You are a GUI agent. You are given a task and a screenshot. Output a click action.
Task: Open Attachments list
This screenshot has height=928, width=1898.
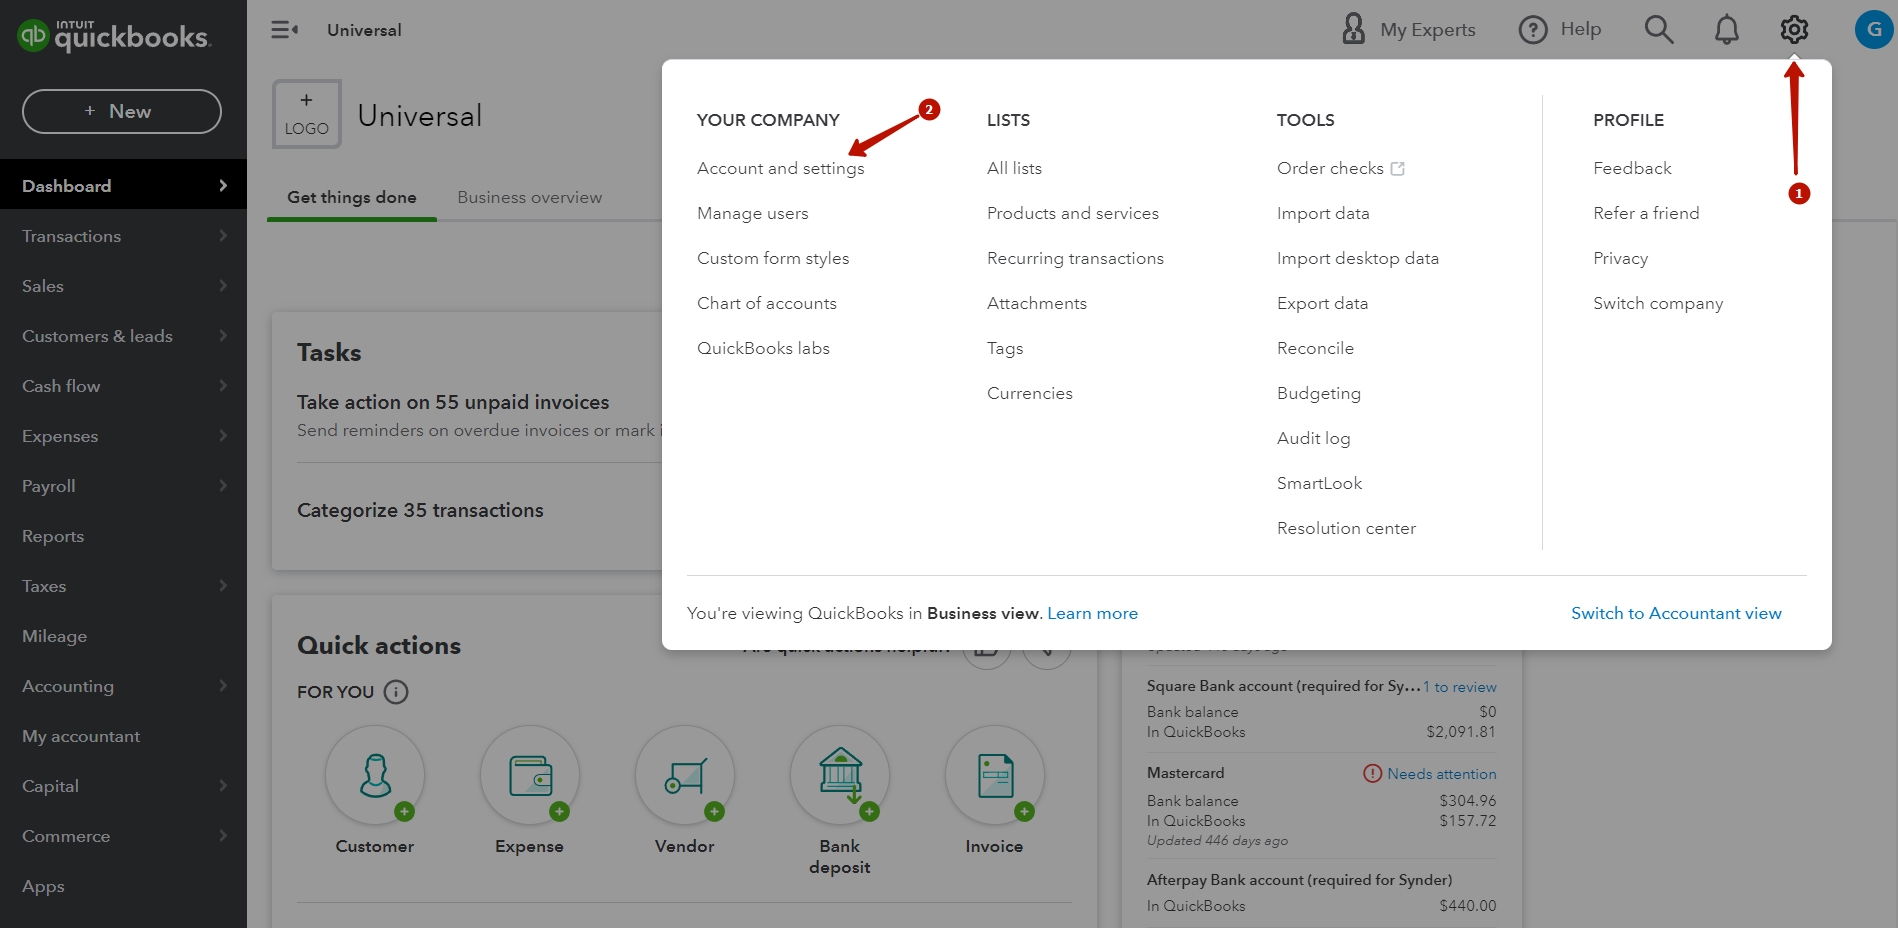tap(1037, 303)
